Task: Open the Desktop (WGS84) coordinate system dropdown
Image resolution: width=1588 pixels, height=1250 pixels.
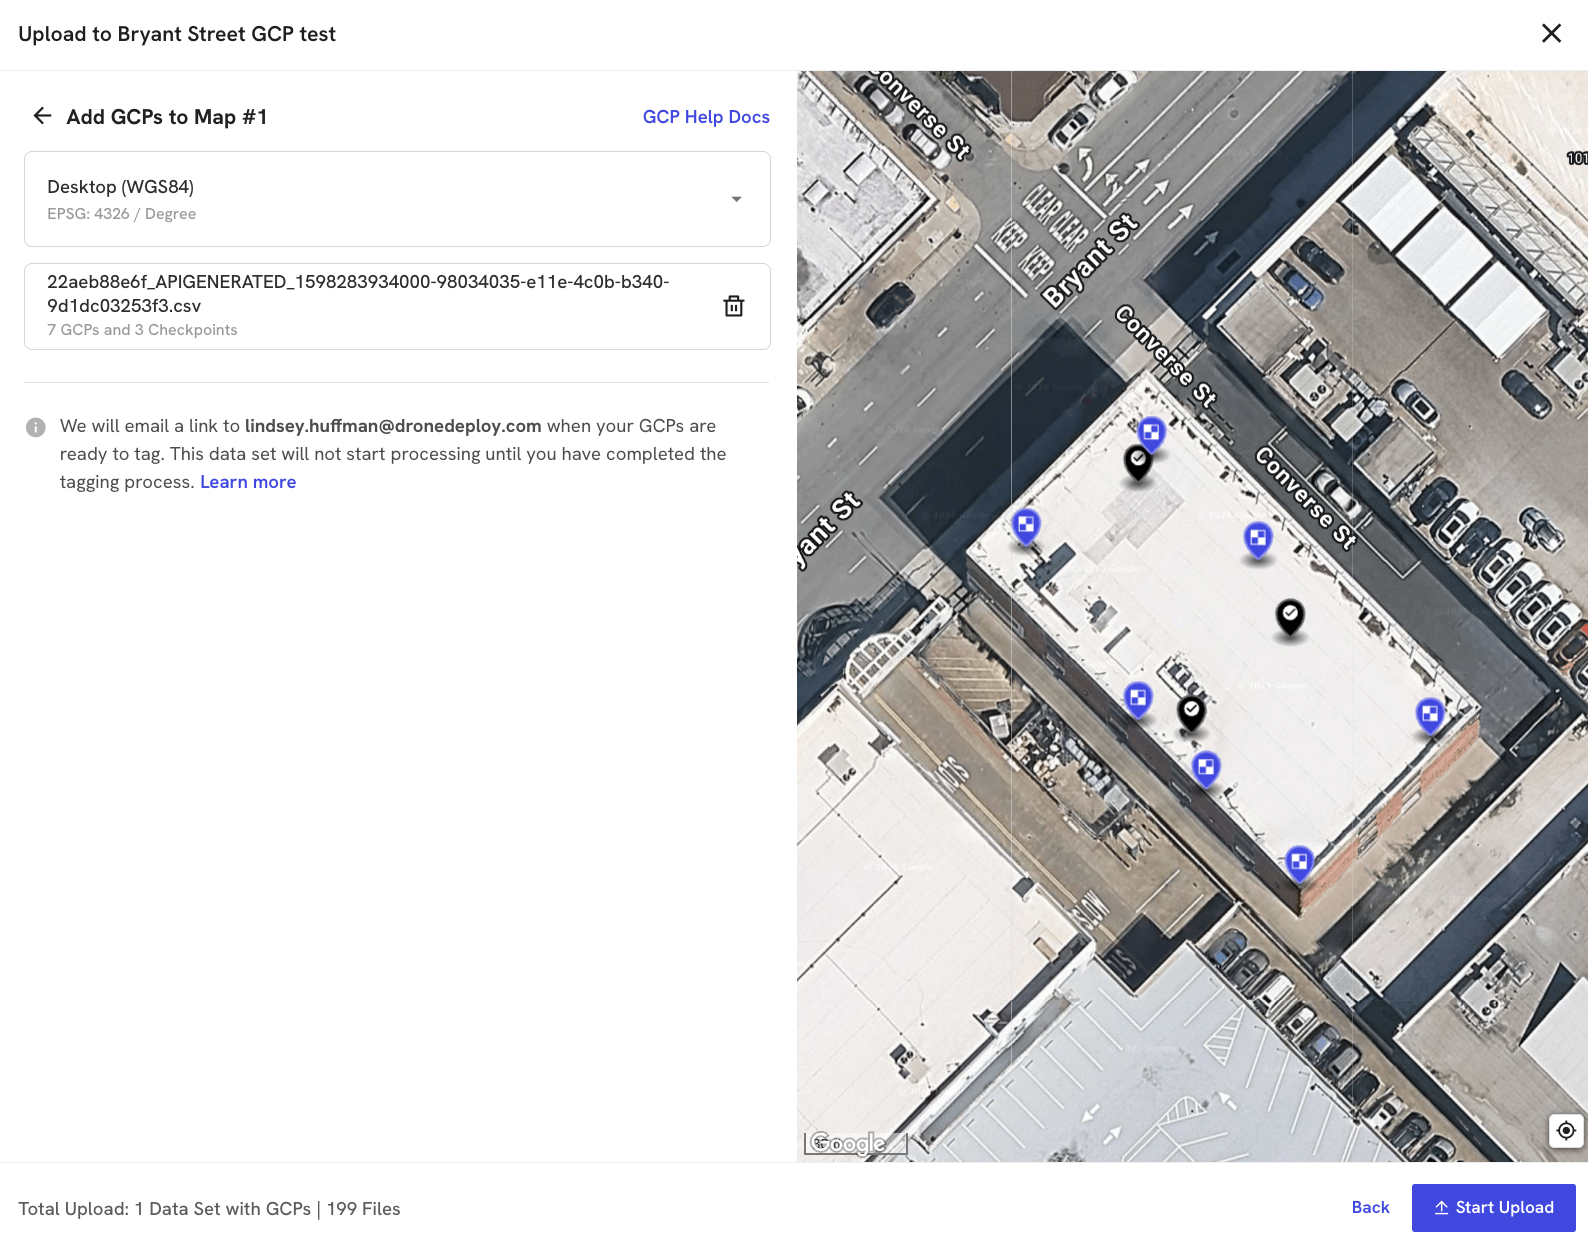Action: click(397, 199)
